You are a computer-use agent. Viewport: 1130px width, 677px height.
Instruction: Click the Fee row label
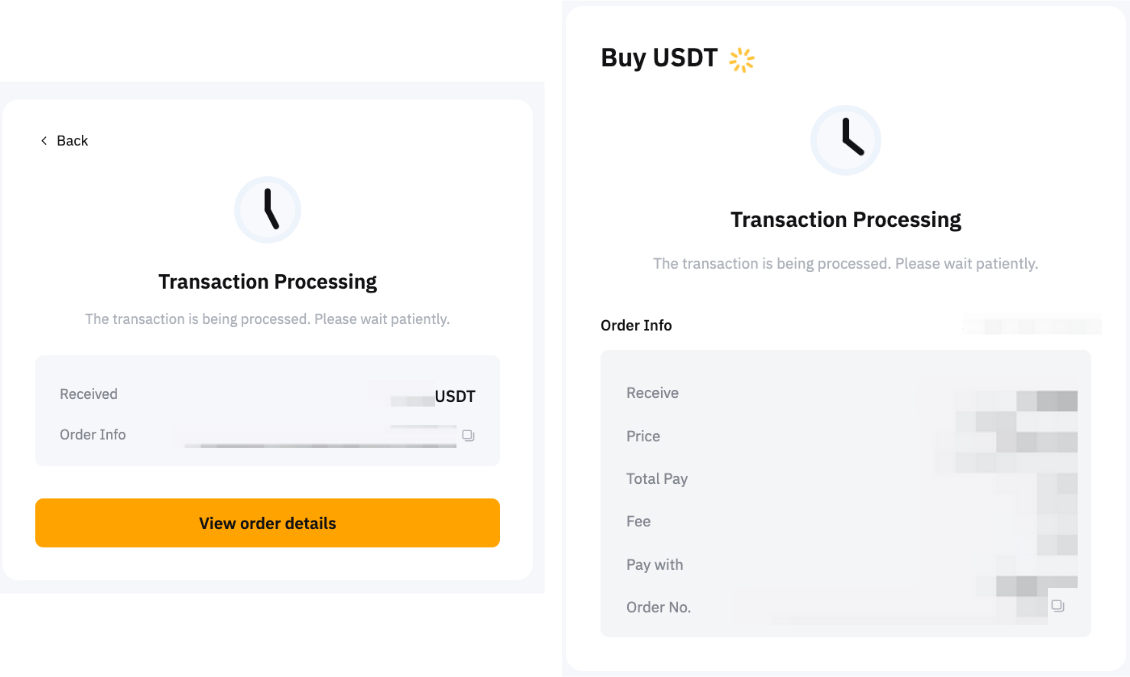[x=639, y=521]
